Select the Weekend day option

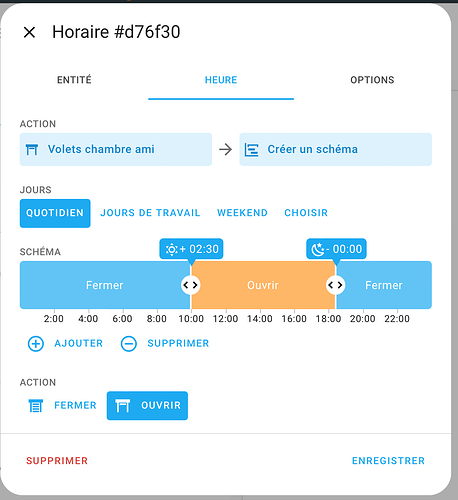tap(242, 213)
